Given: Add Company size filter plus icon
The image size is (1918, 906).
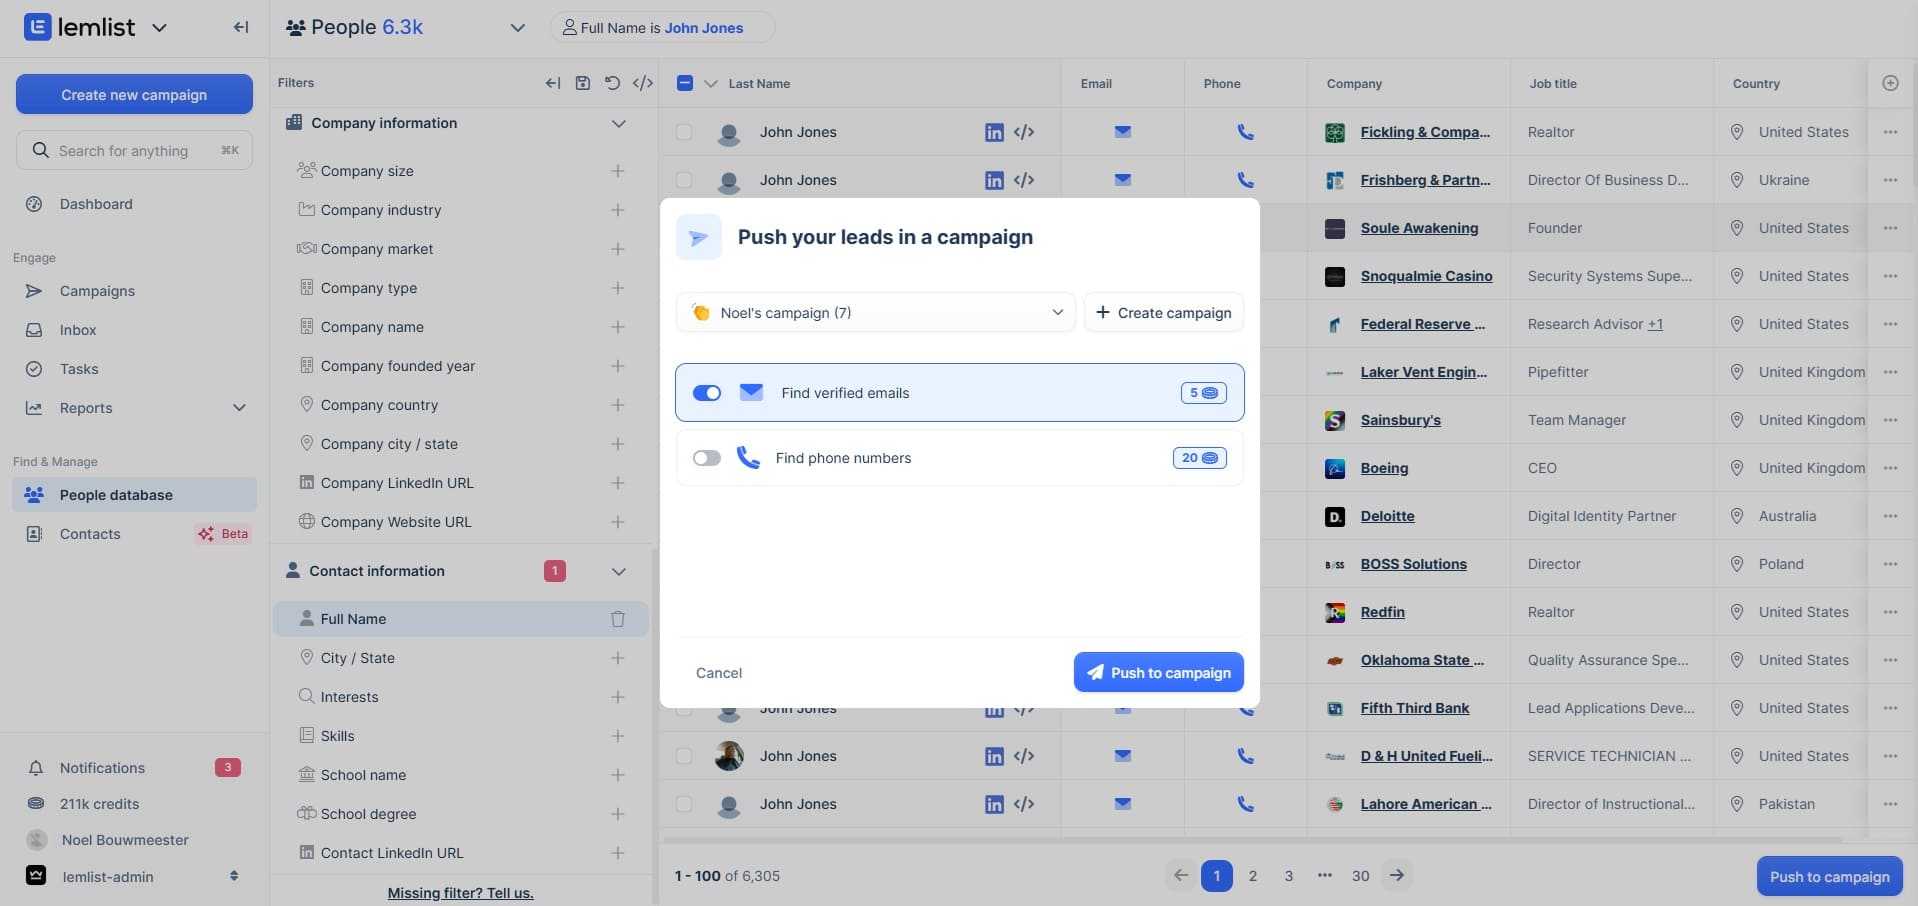Looking at the screenshot, I should pos(618,171).
